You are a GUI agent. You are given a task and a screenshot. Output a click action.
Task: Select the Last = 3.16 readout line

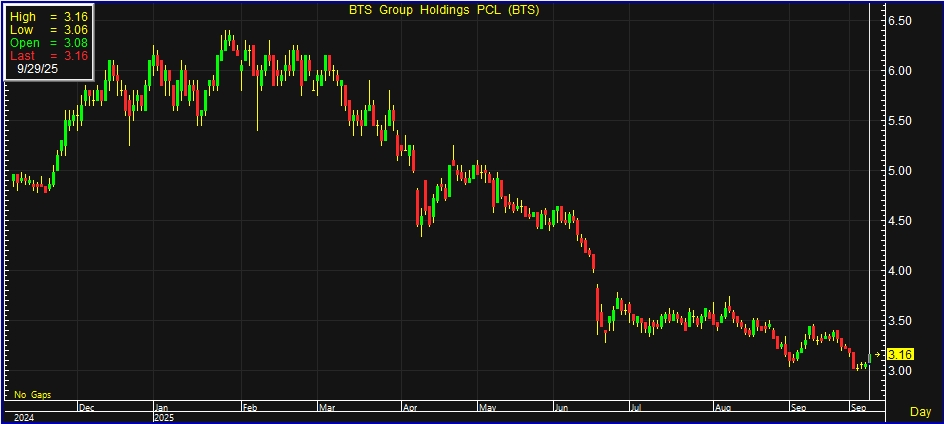pyautogui.click(x=49, y=56)
